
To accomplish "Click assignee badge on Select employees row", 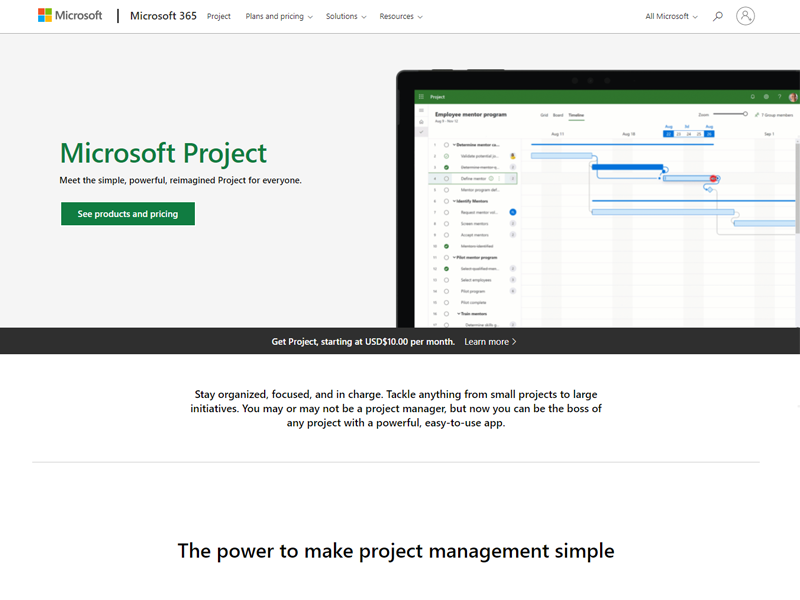I will tap(513, 280).
